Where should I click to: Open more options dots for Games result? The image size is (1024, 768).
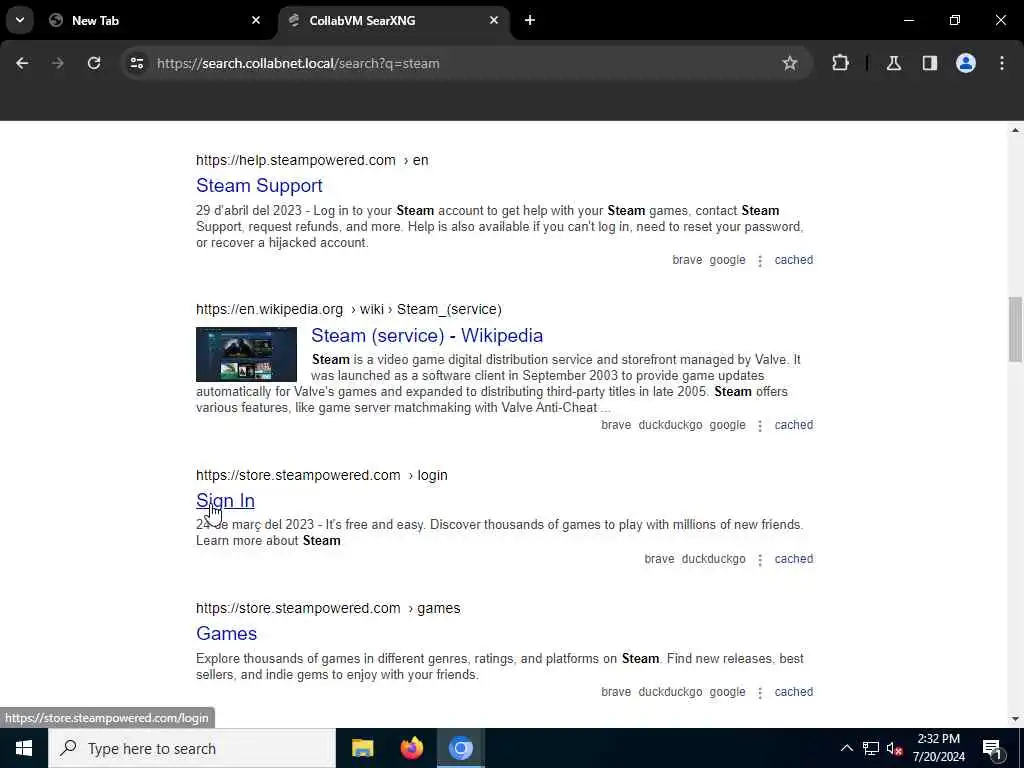[760, 693]
